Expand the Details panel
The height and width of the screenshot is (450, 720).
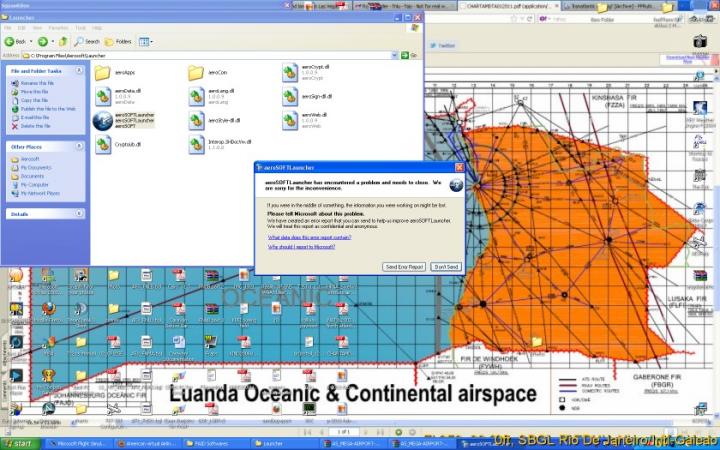[x=79, y=214]
